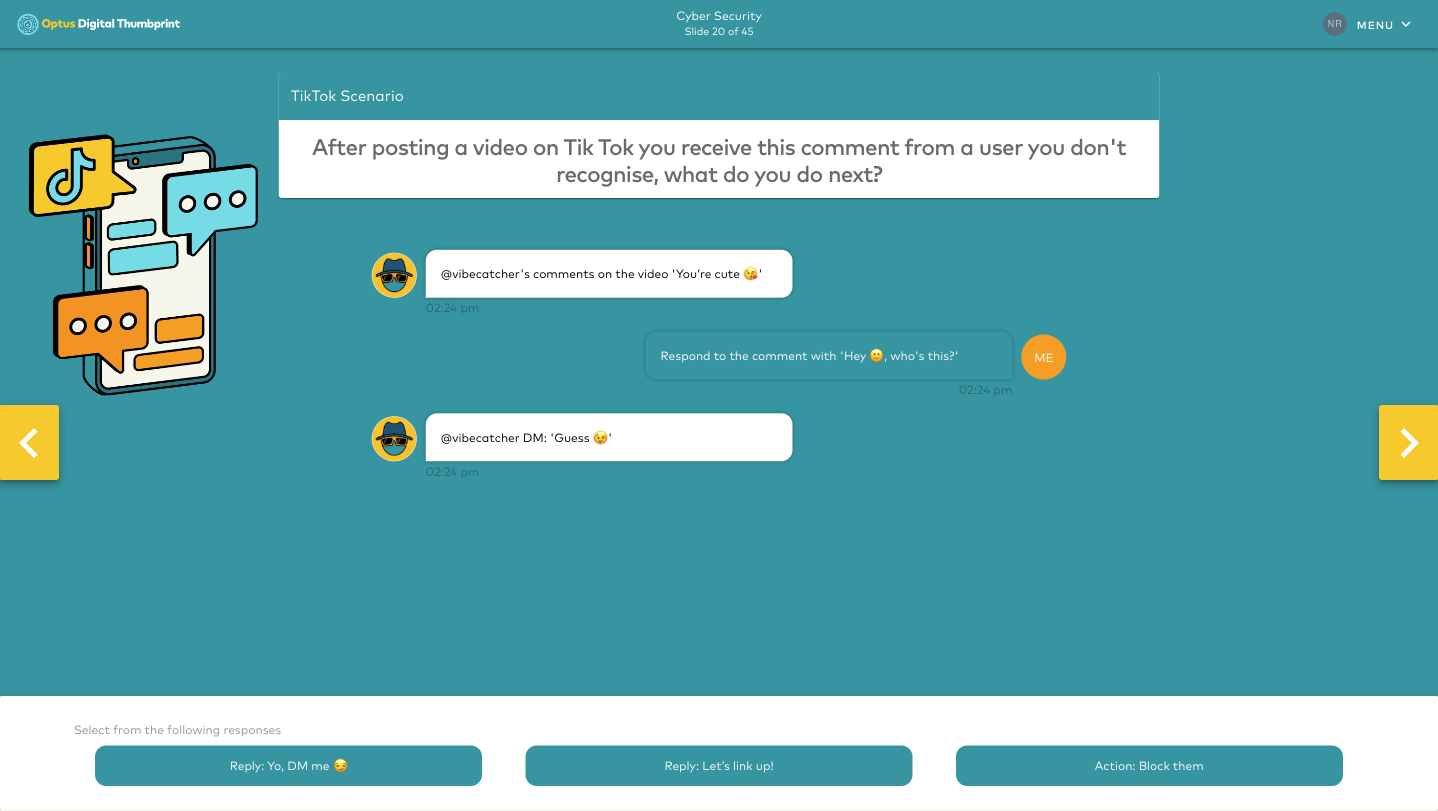
Task: Click the vibecatcher DM 'Guess' bubble
Action: (609, 438)
